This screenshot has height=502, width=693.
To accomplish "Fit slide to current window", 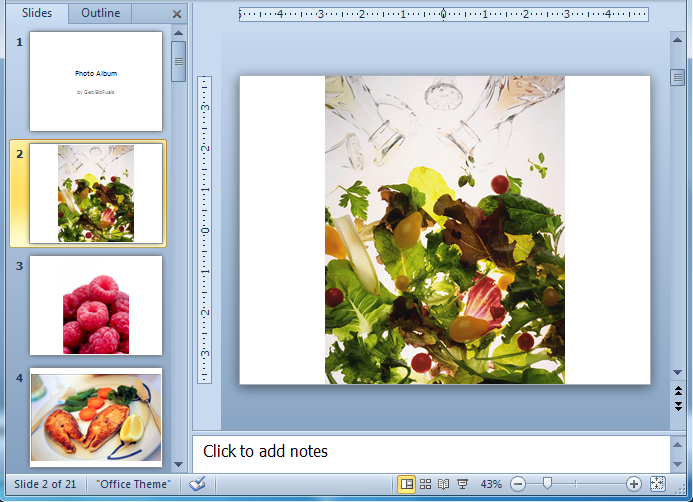I will [x=657, y=484].
